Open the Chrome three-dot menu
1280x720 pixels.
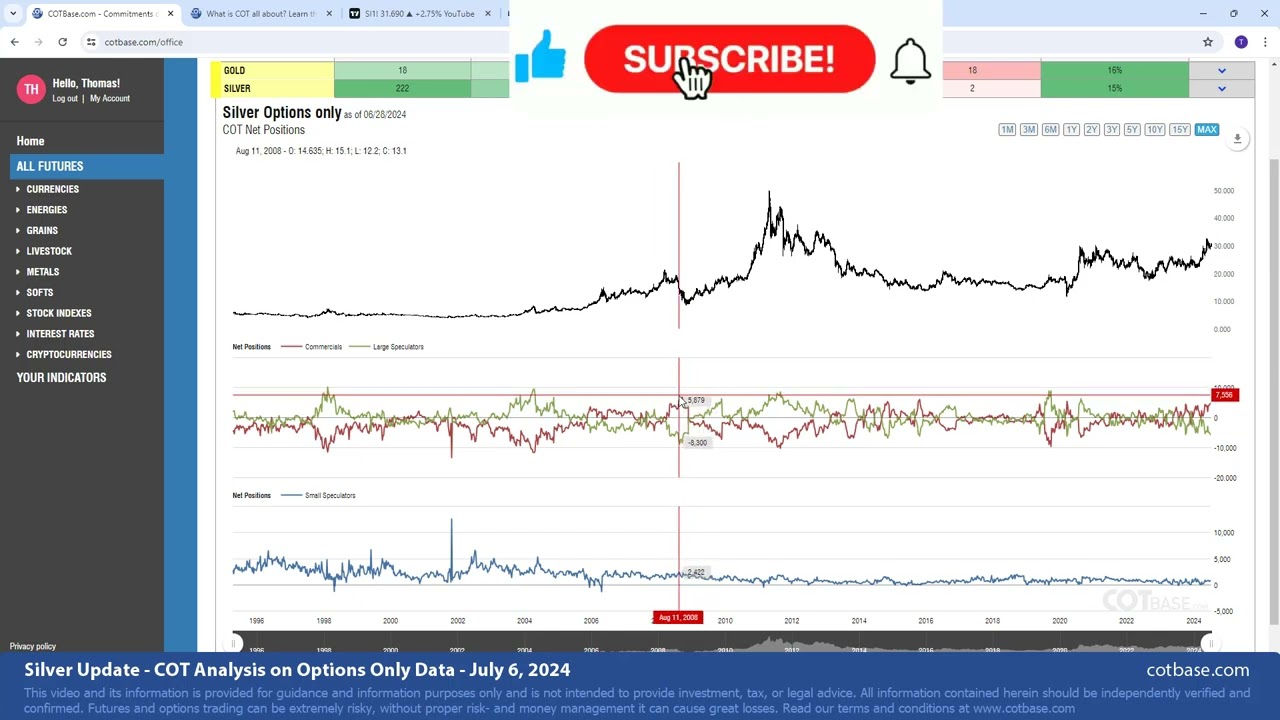[x=1265, y=42]
